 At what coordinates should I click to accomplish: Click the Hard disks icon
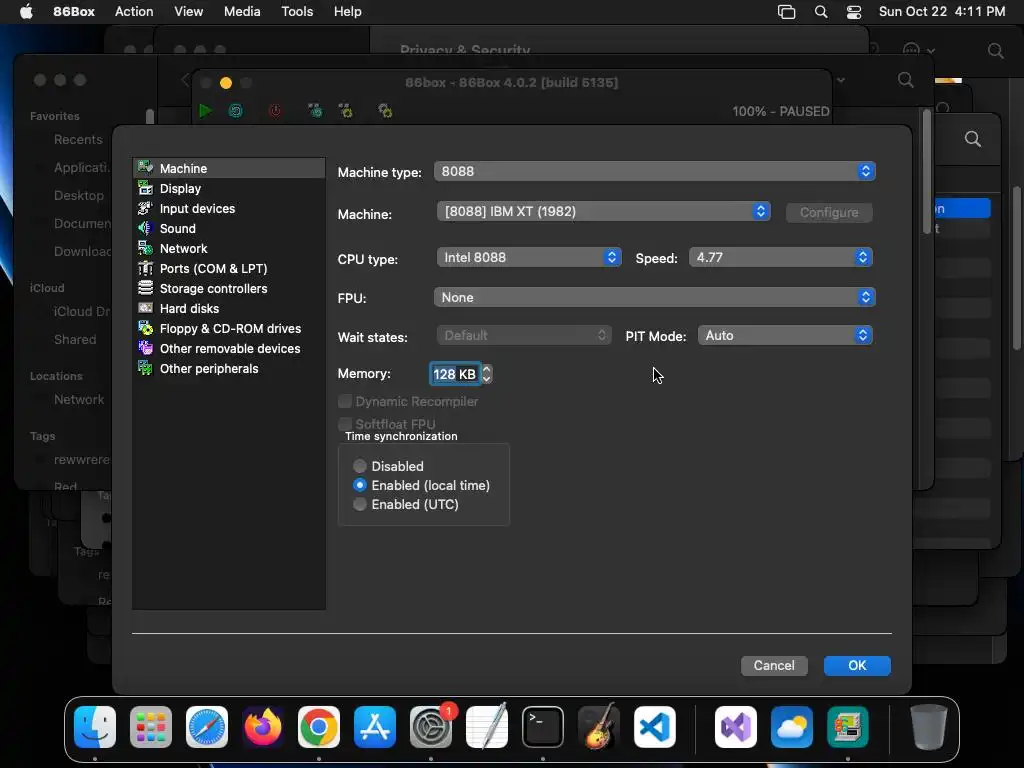(x=146, y=308)
